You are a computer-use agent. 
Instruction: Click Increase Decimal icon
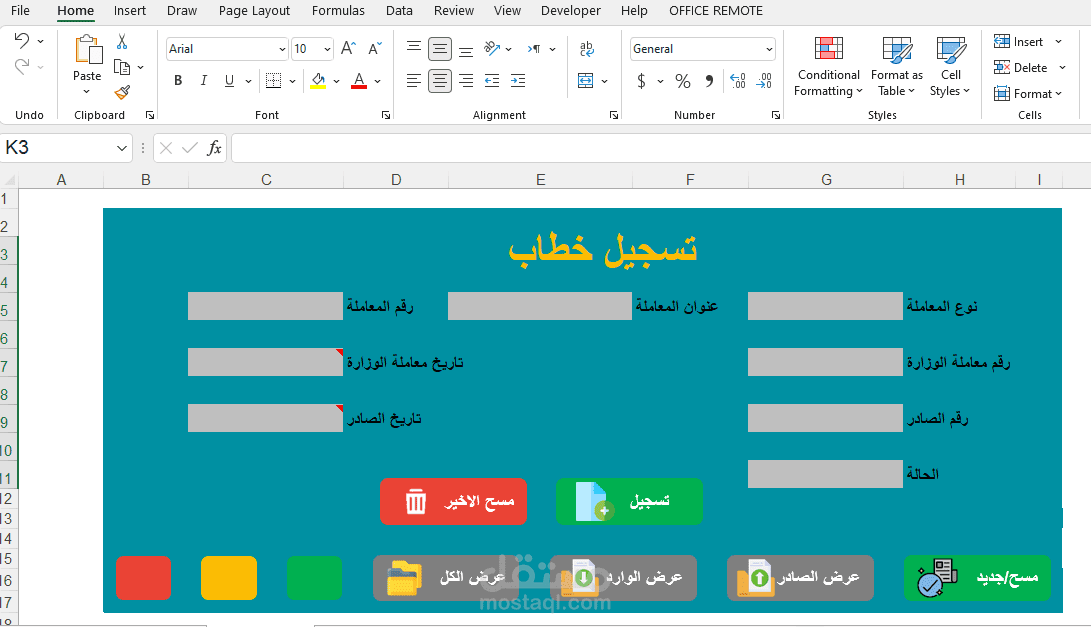pos(738,81)
